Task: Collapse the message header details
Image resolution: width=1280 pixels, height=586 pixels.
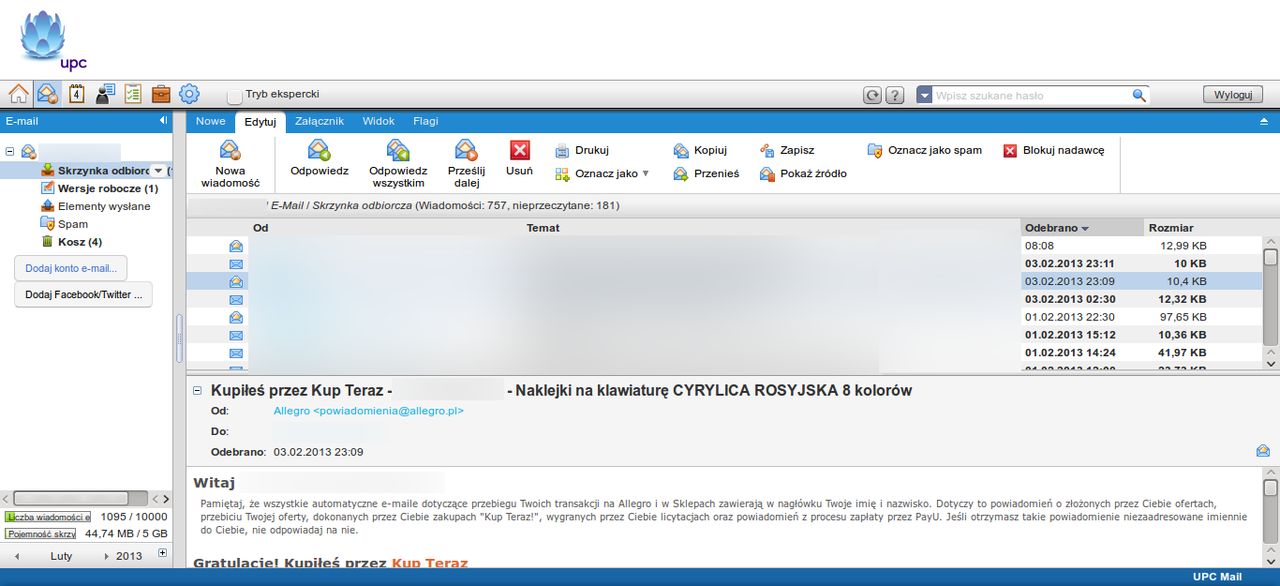Action: [197, 391]
